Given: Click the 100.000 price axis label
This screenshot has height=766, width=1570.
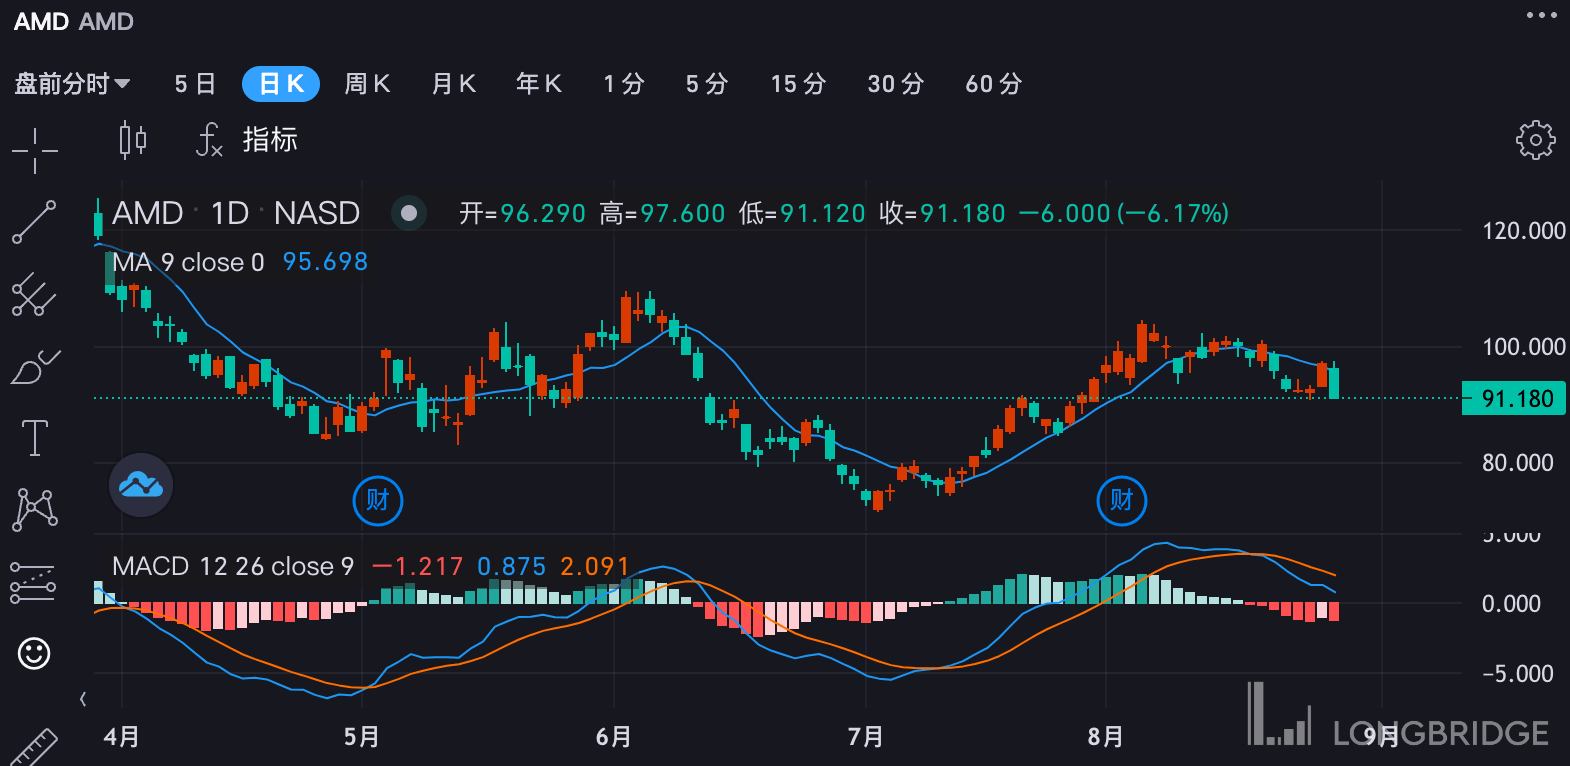Looking at the screenshot, I should point(1524,347).
